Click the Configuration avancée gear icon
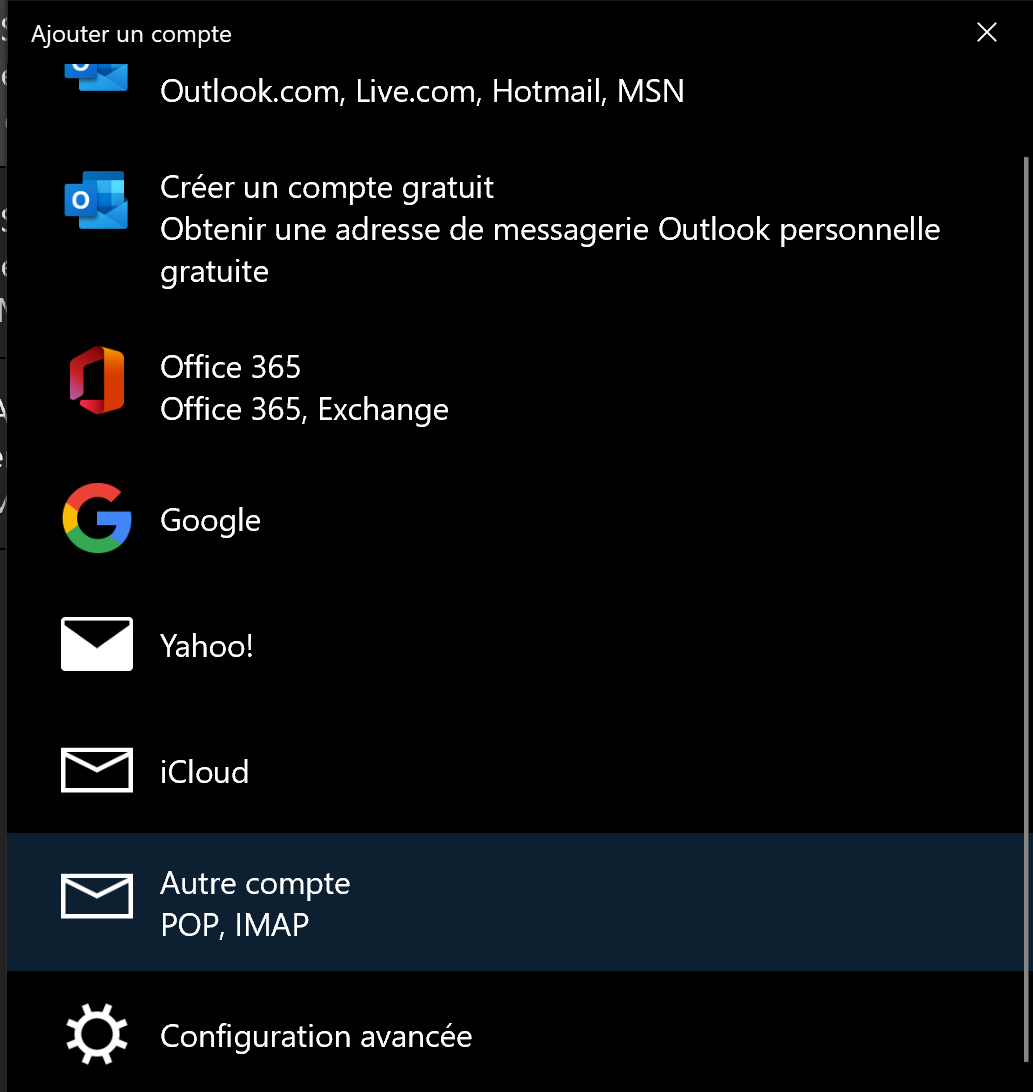 97,1035
